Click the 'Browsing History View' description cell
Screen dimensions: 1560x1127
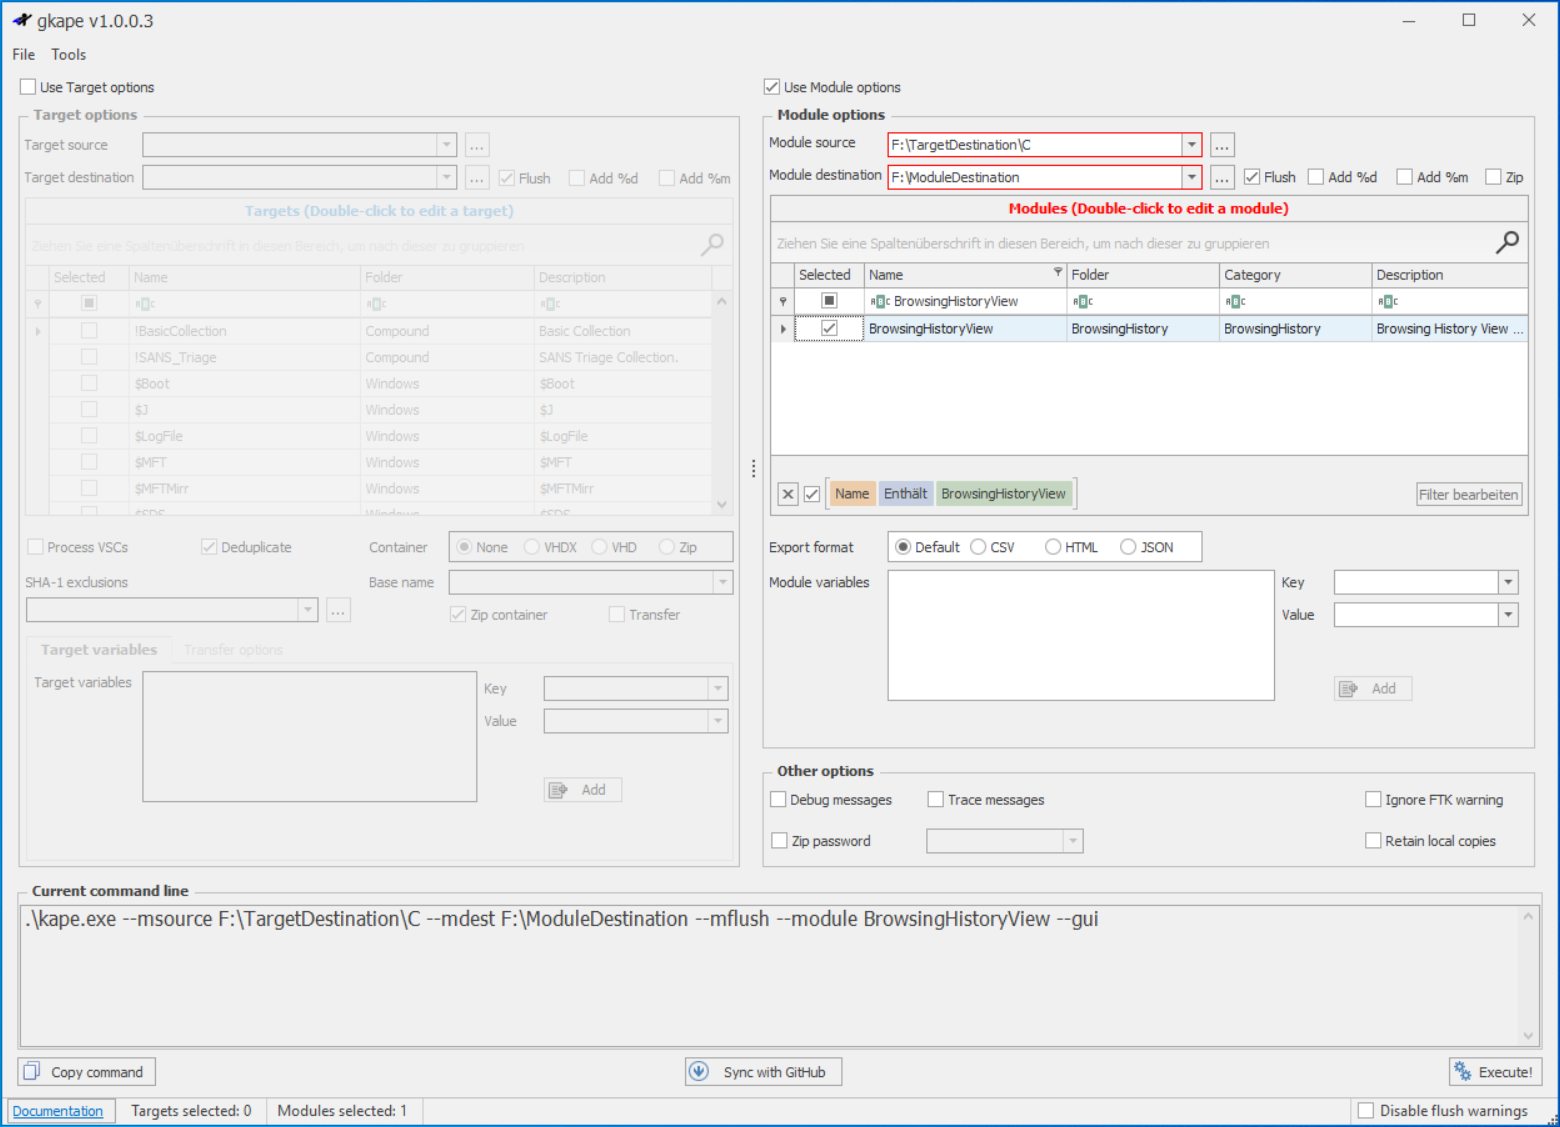(1449, 329)
